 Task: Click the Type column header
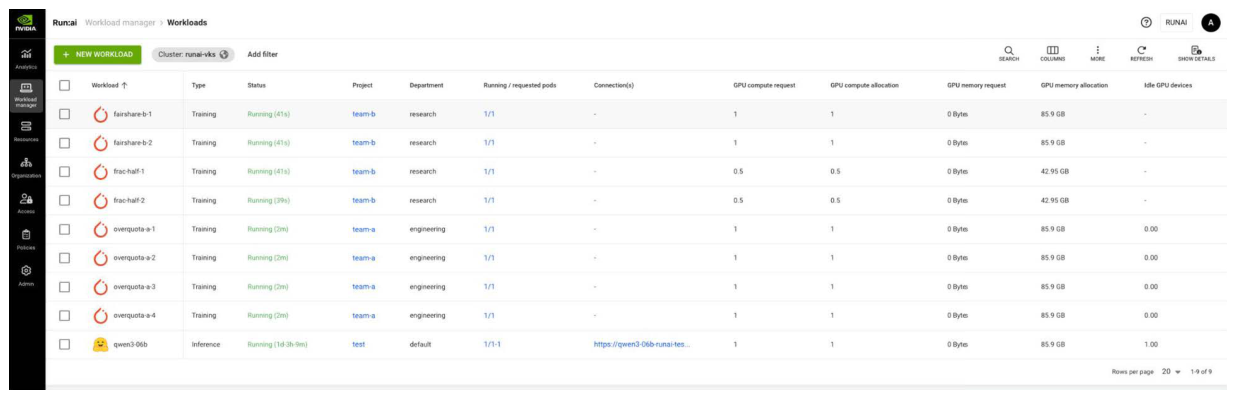coord(198,85)
